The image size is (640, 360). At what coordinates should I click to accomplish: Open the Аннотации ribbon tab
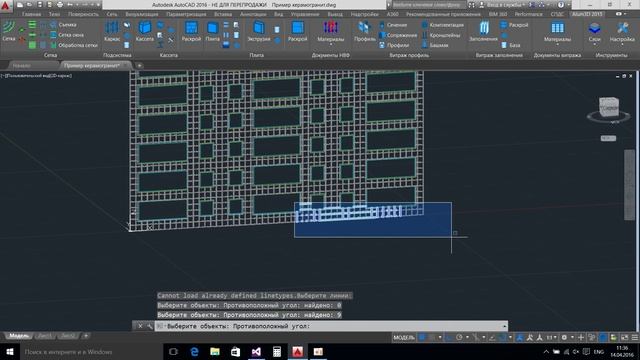pos(253,14)
